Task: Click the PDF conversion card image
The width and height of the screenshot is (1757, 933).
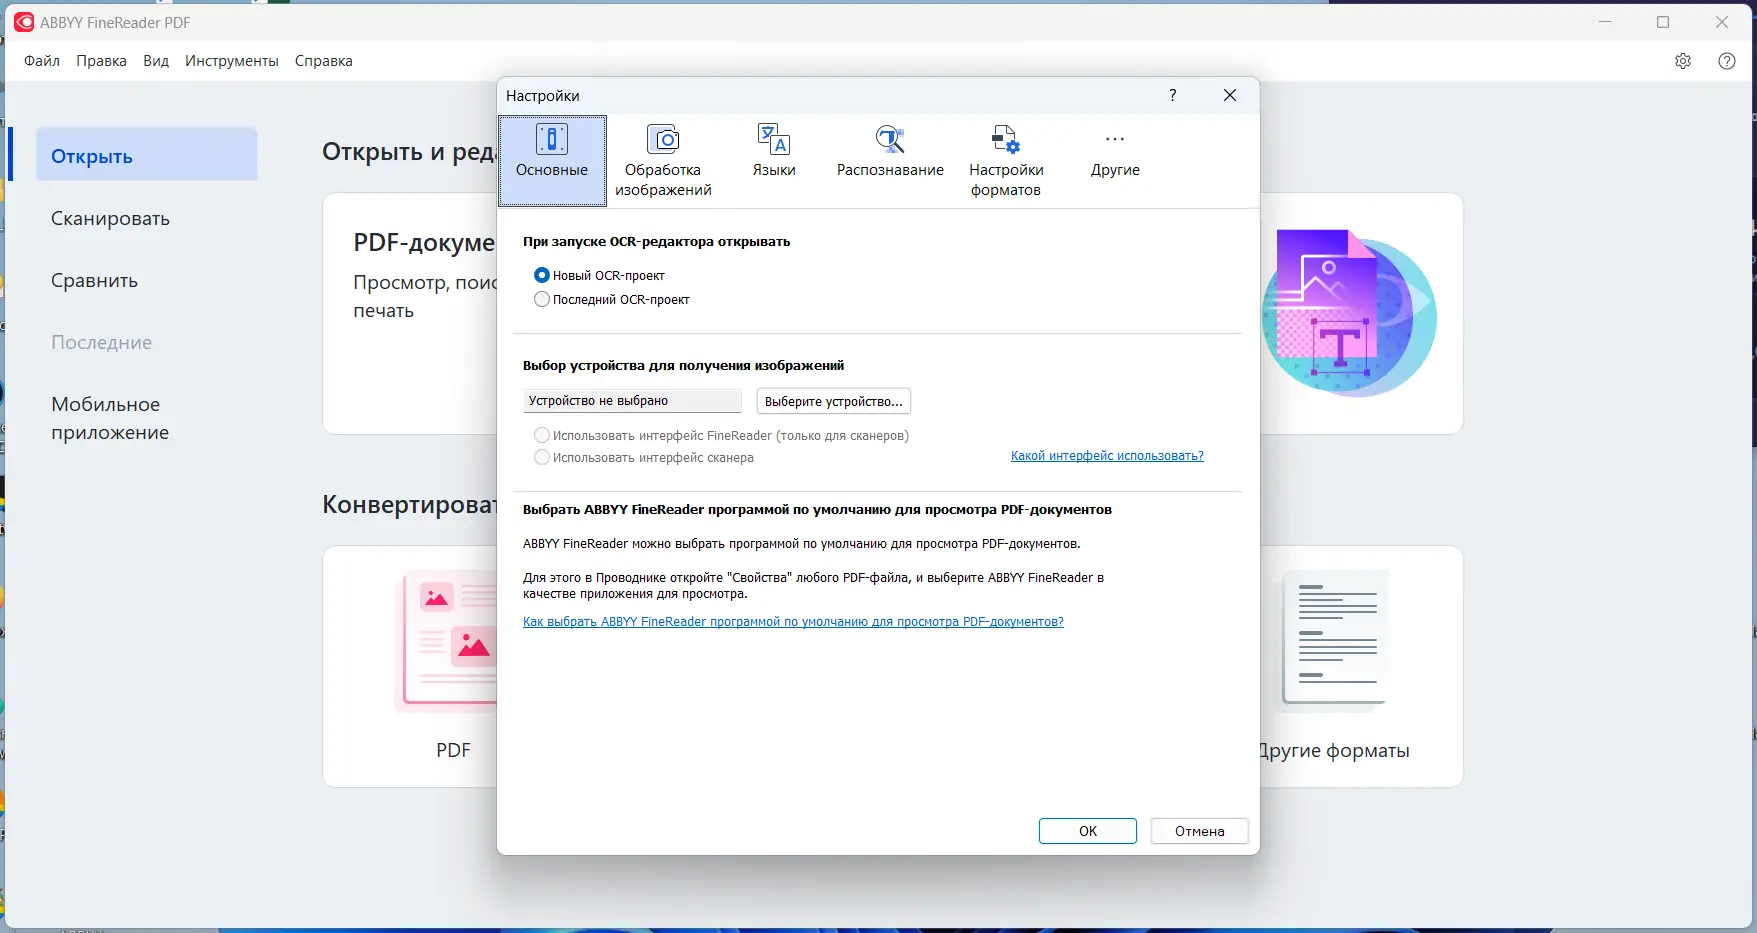Action: point(447,640)
